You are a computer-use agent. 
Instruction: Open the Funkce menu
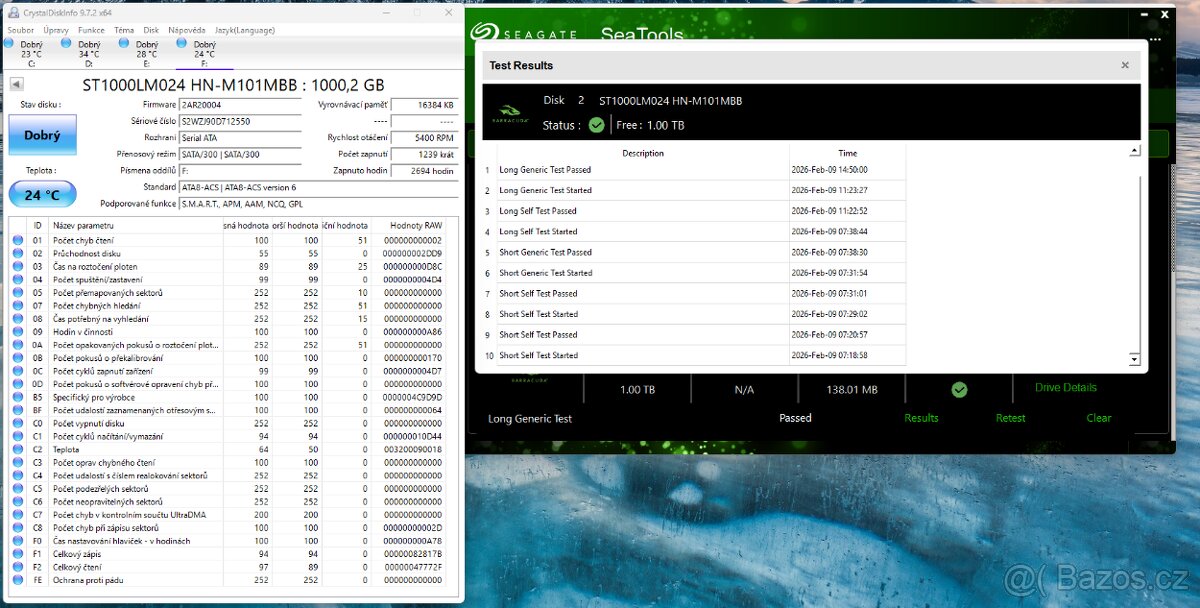(x=91, y=31)
